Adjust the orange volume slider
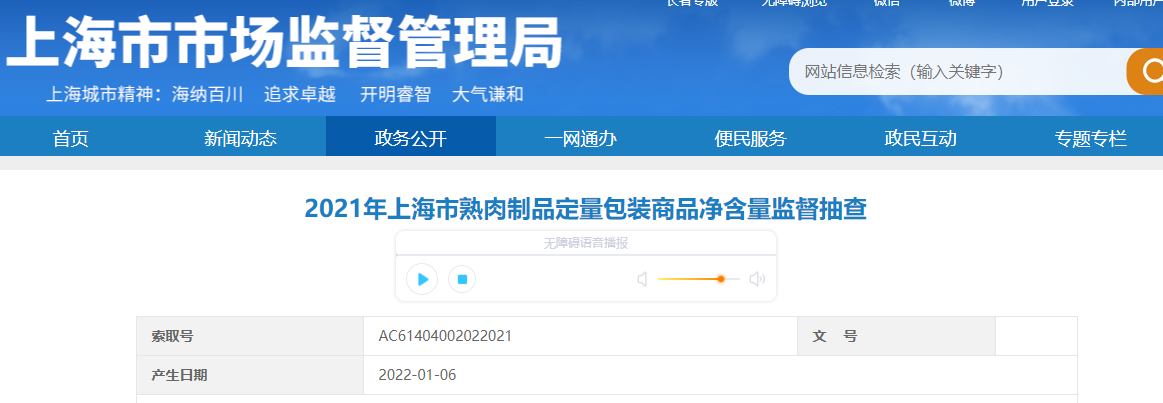Image resolution: width=1163 pixels, height=403 pixels. click(720, 279)
